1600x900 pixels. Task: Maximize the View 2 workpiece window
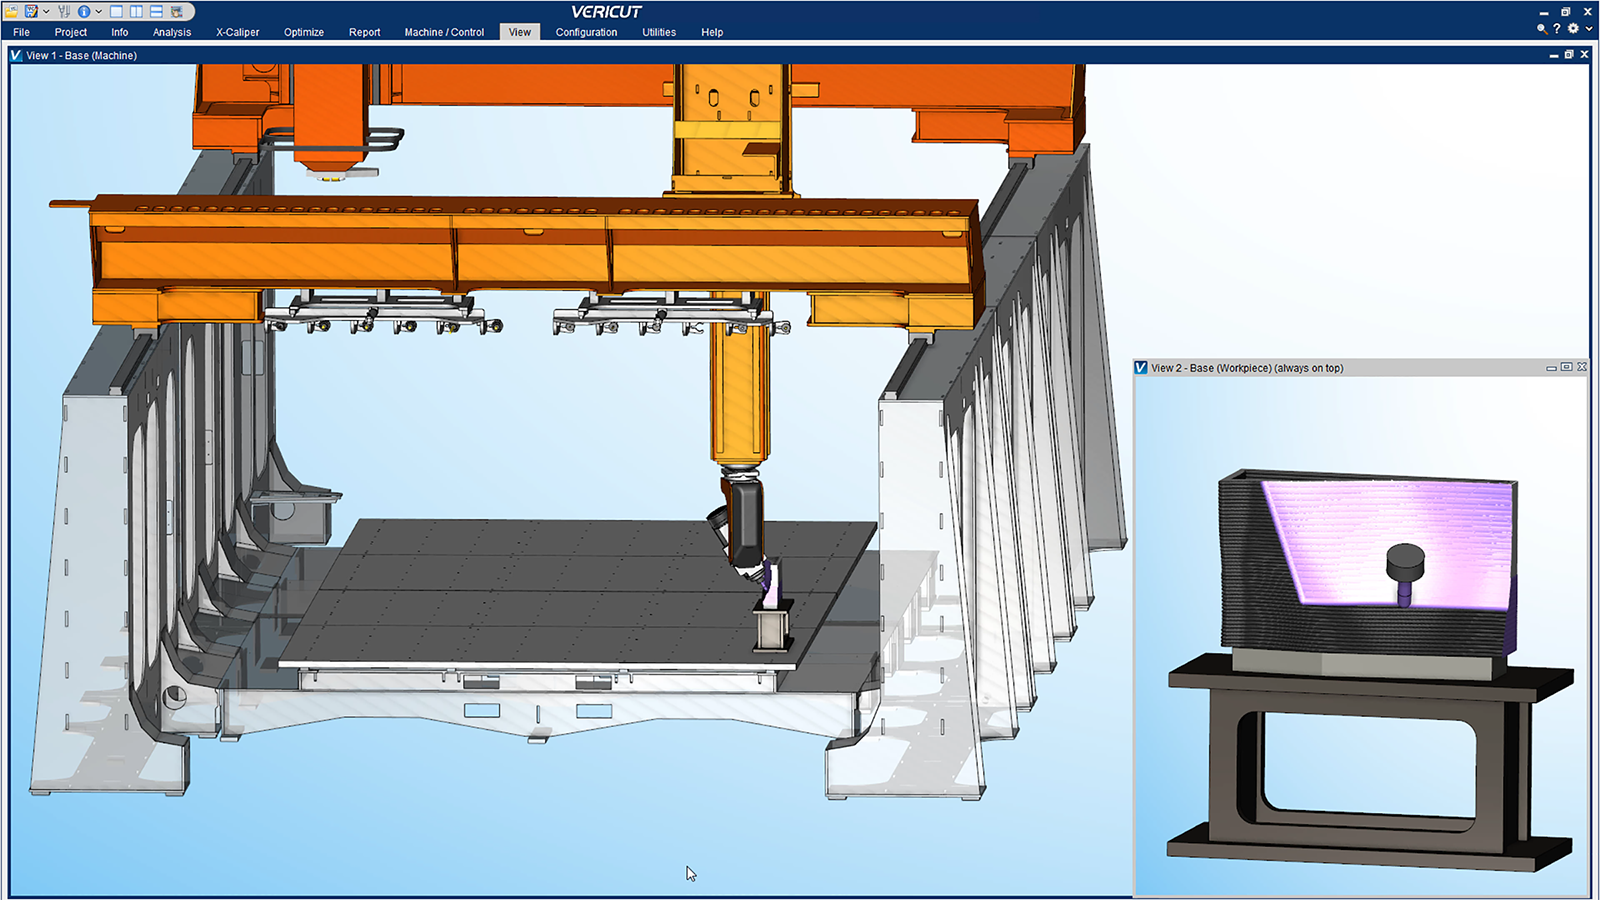1566,367
